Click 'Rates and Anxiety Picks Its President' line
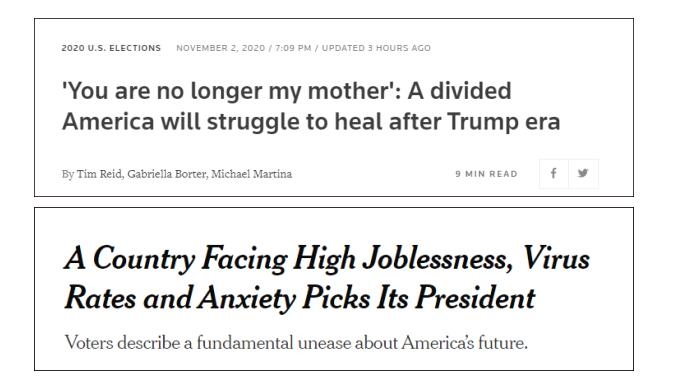 point(300,298)
